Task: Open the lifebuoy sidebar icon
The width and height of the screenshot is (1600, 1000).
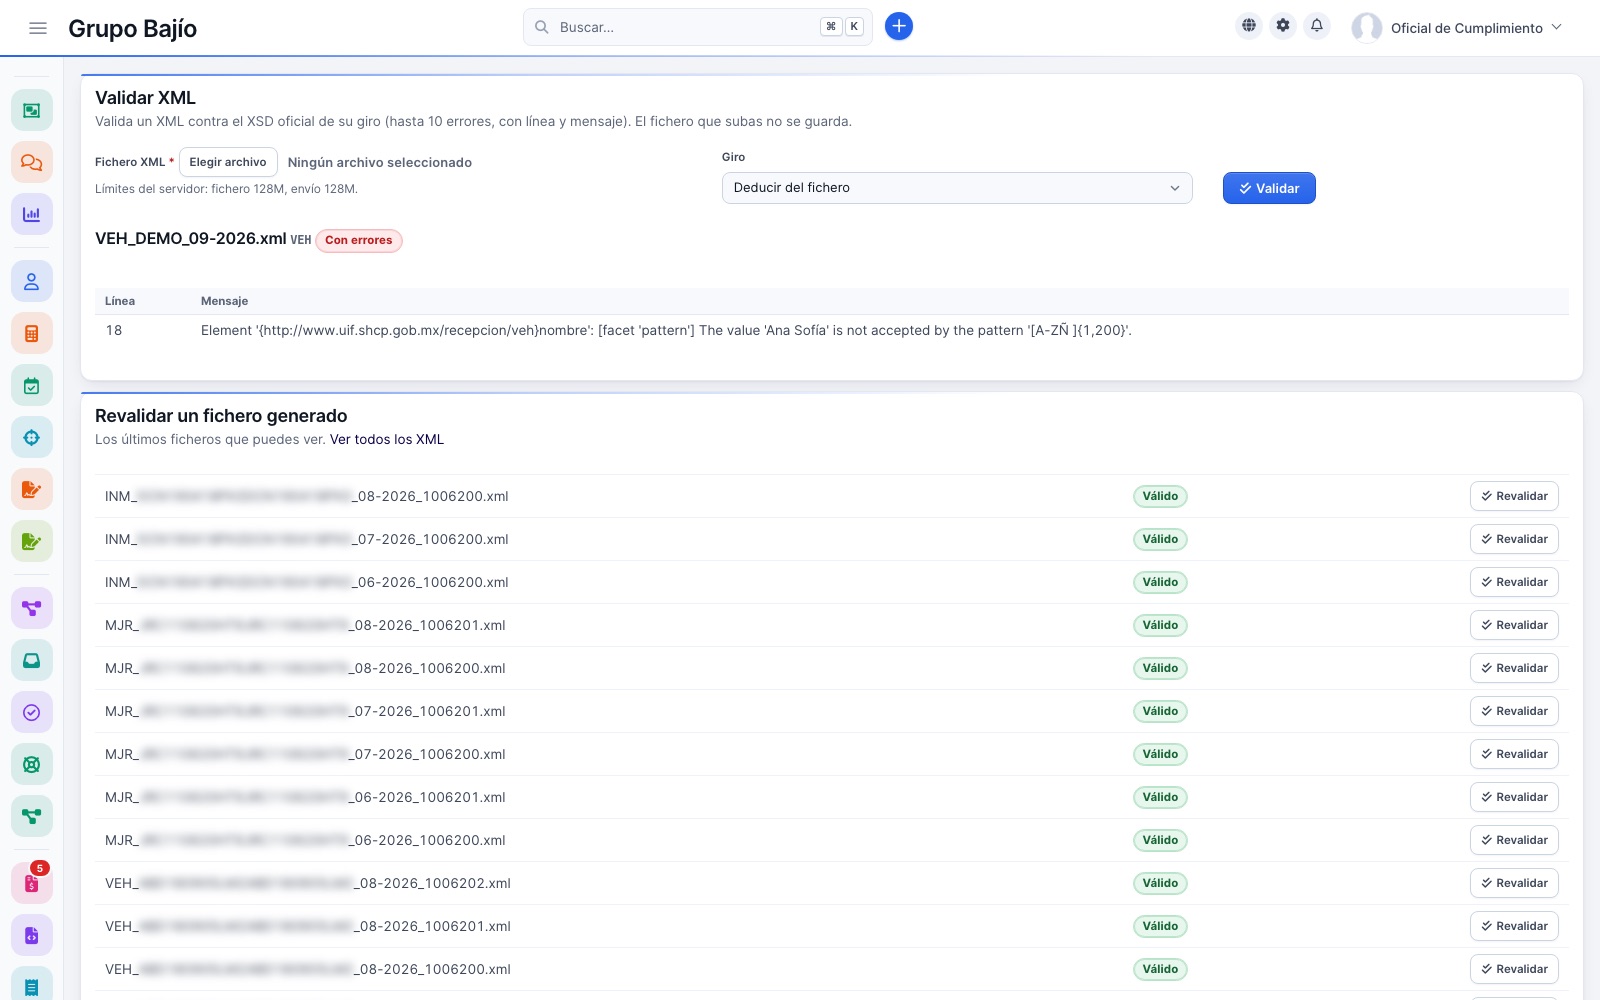Action: (32, 764)
